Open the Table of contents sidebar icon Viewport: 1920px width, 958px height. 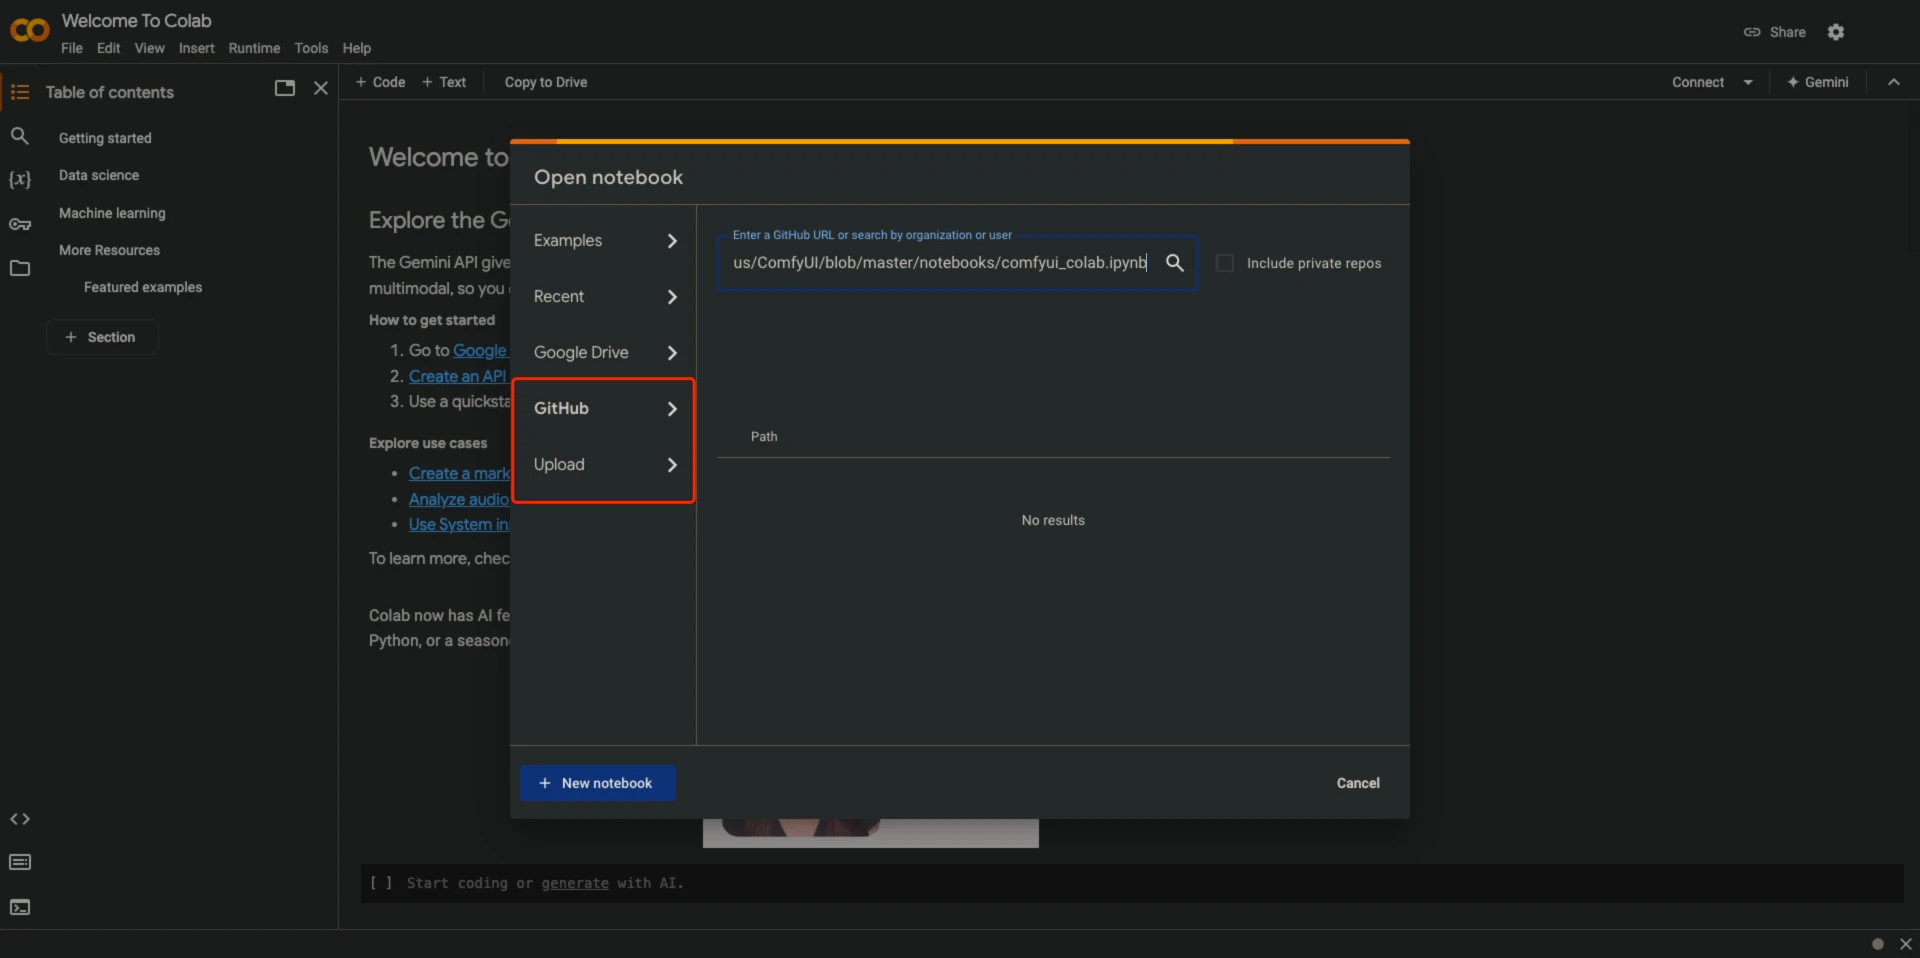coord(20,92)
